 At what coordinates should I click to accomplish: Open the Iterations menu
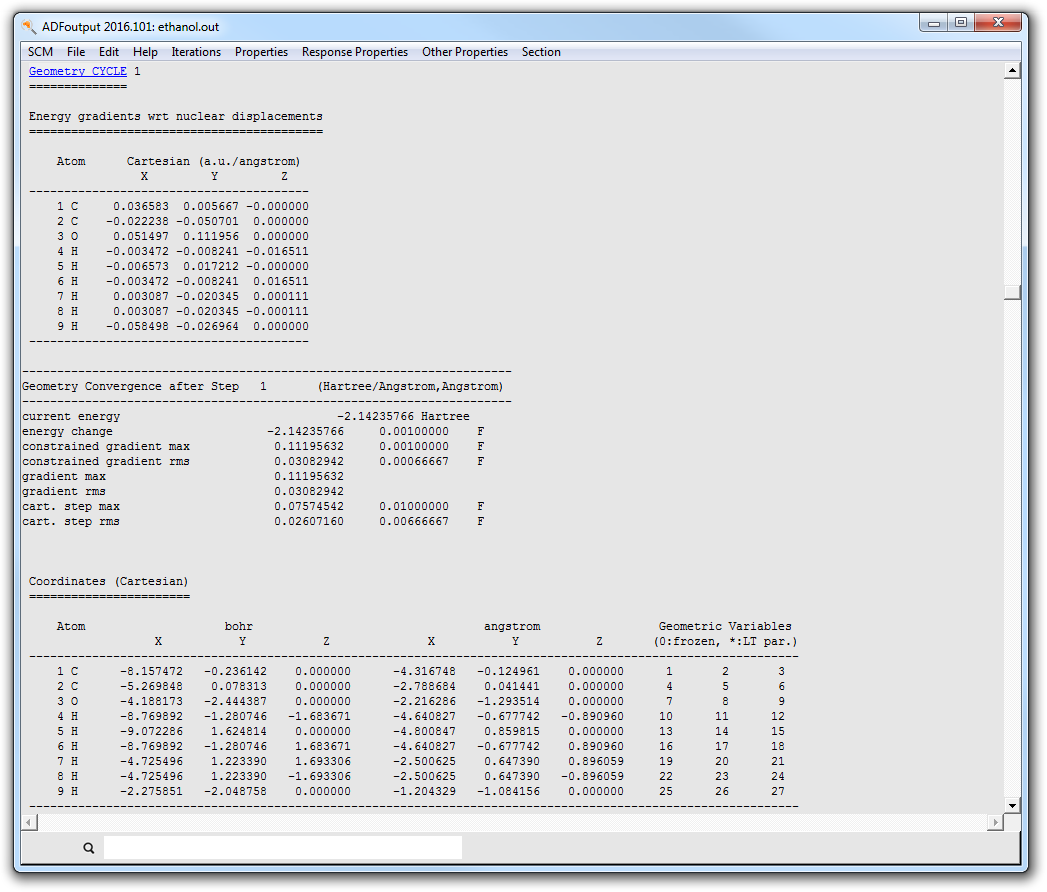click(196, 52)
